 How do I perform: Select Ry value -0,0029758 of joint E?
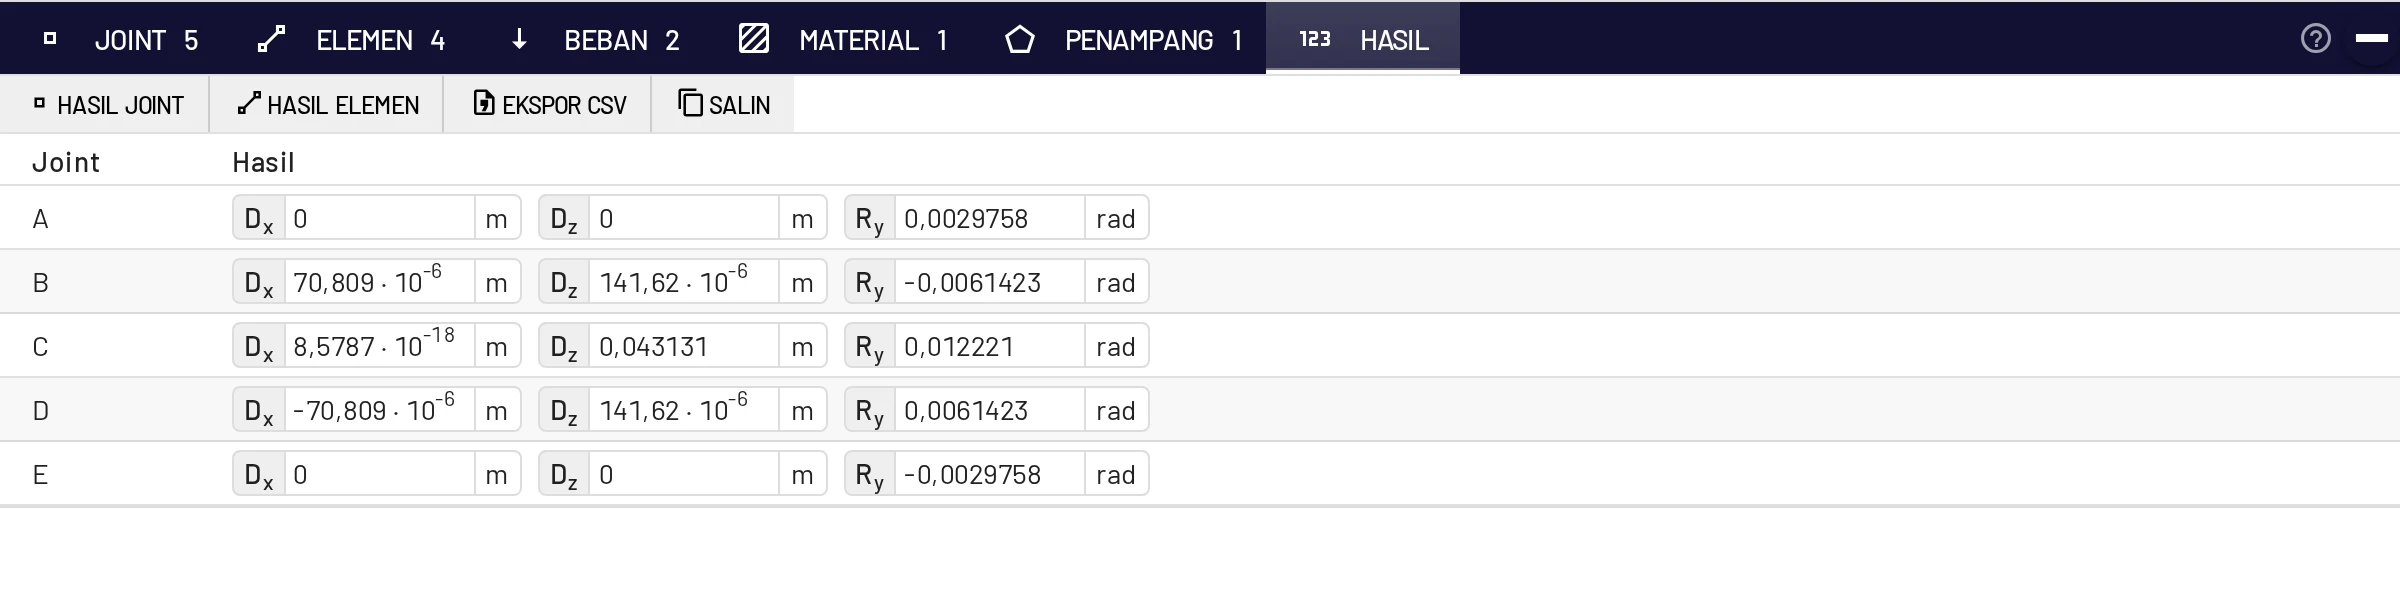(x=990, y=474)
